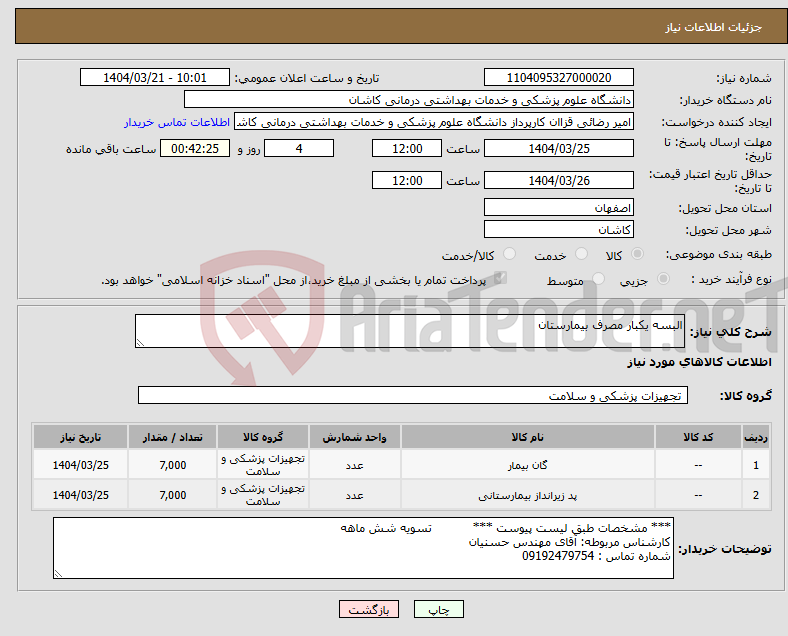788x636 pixels.
Task: Click the چاپ (print) button
Action: 439,609
